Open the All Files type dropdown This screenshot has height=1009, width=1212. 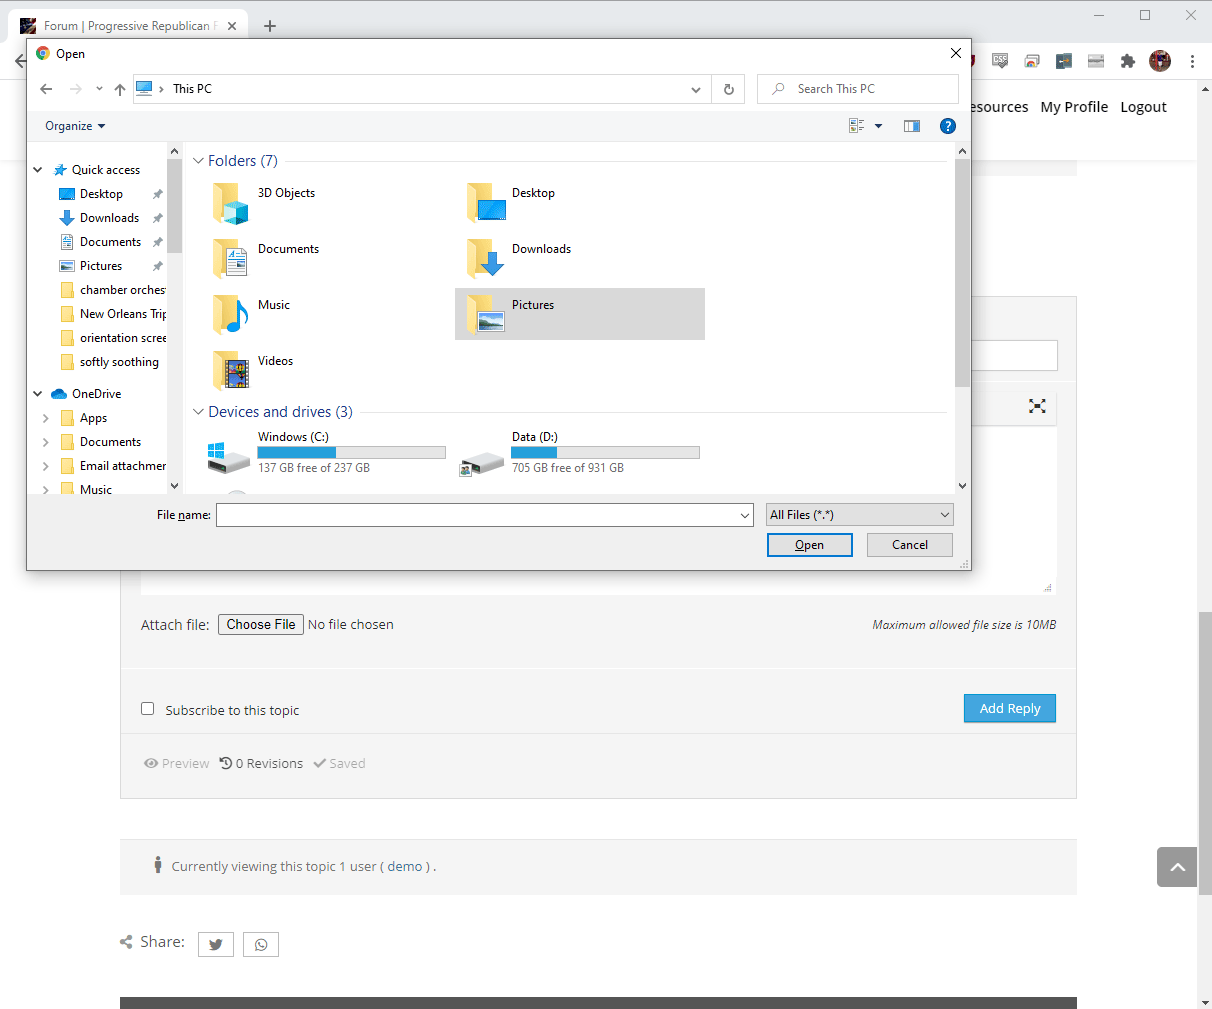tap(859, 515)
